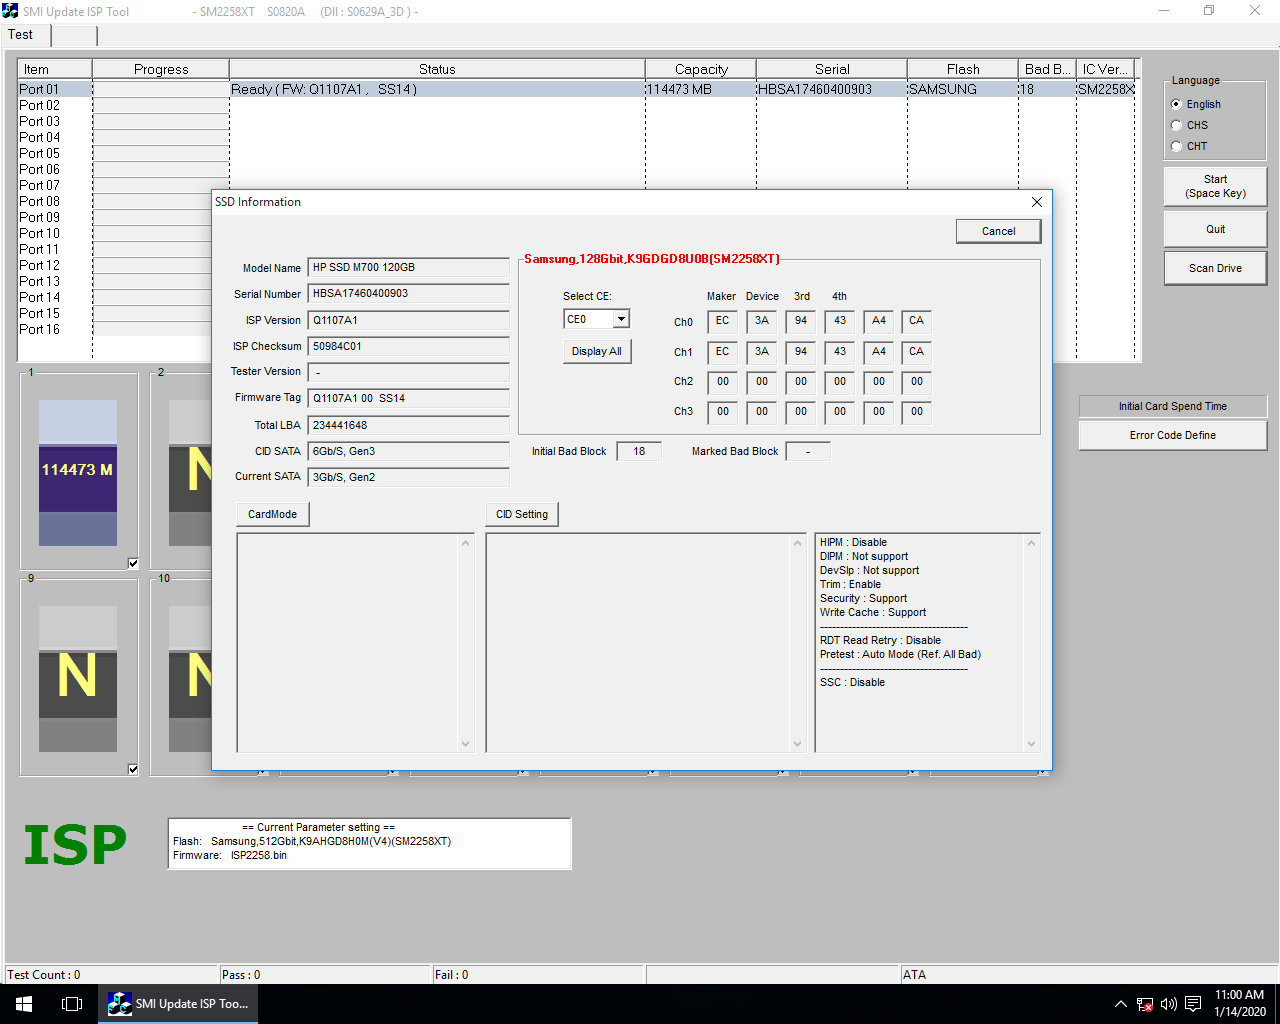The image size is (1280, 1024).
Task: Click the SMI app icon in title bar
Action: (x=10, y=11)
